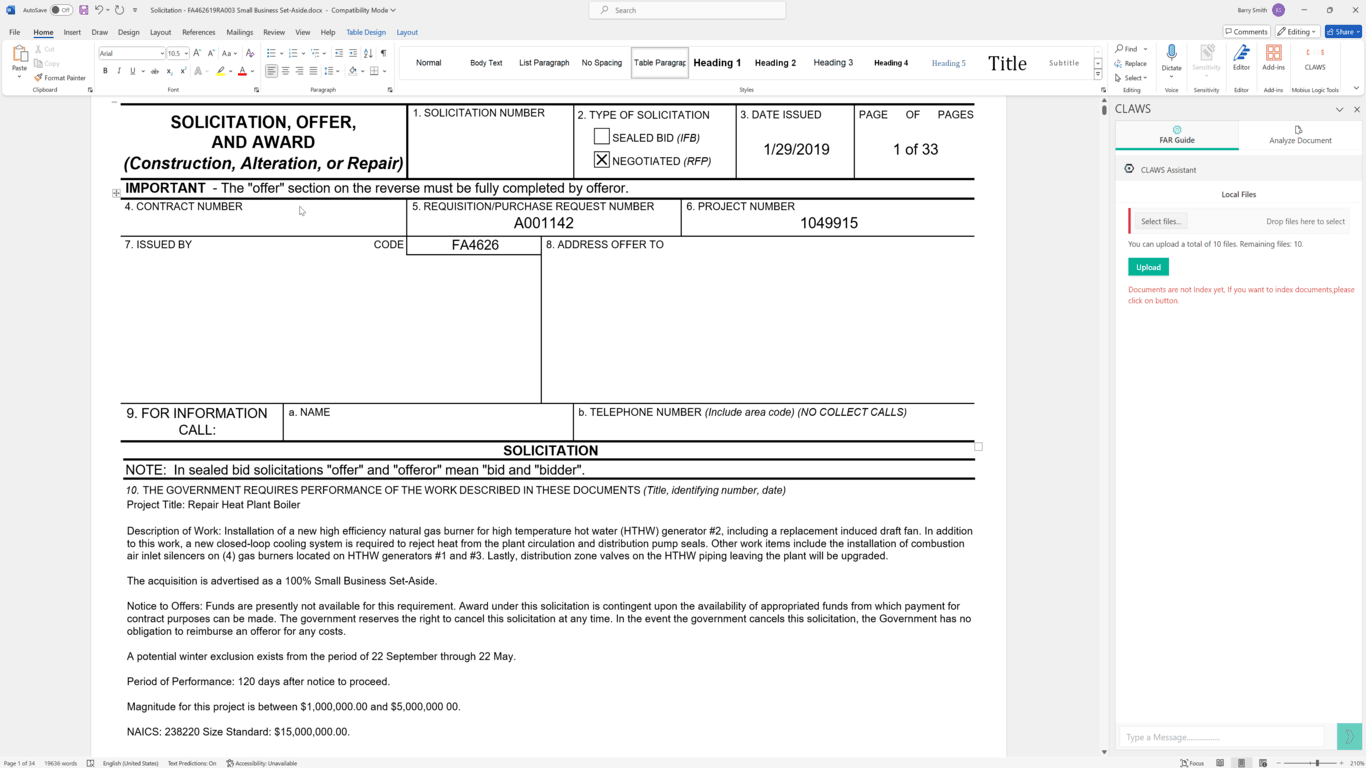
Task: Toggle underline formatting
Action: click(x=133, y=71)
